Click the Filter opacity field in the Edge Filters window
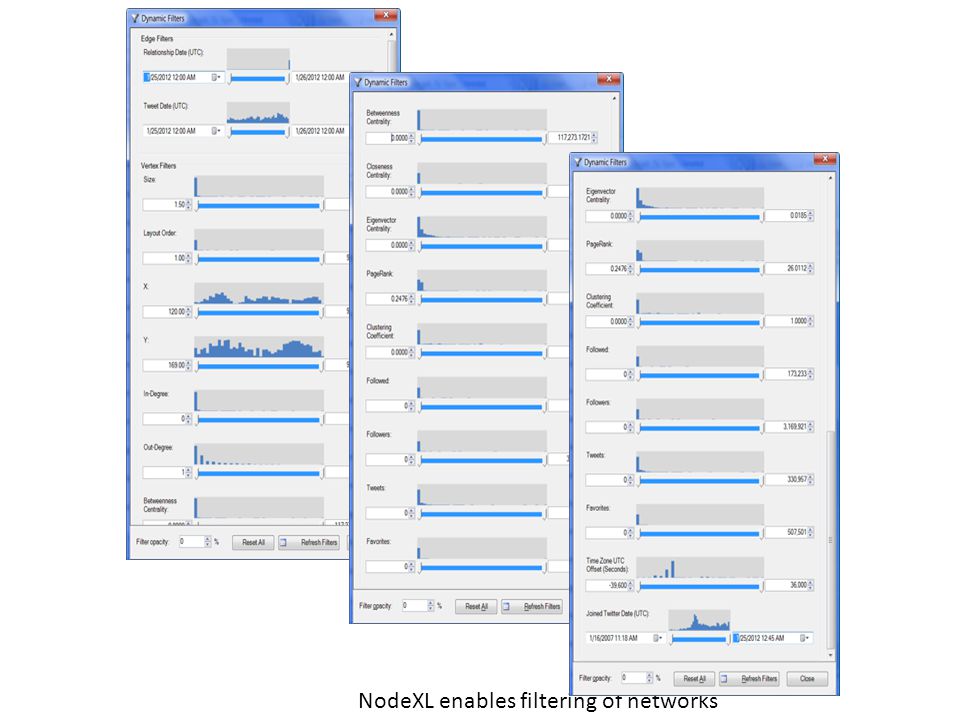This screenshot has height=720, width=960. pos(191,541)
